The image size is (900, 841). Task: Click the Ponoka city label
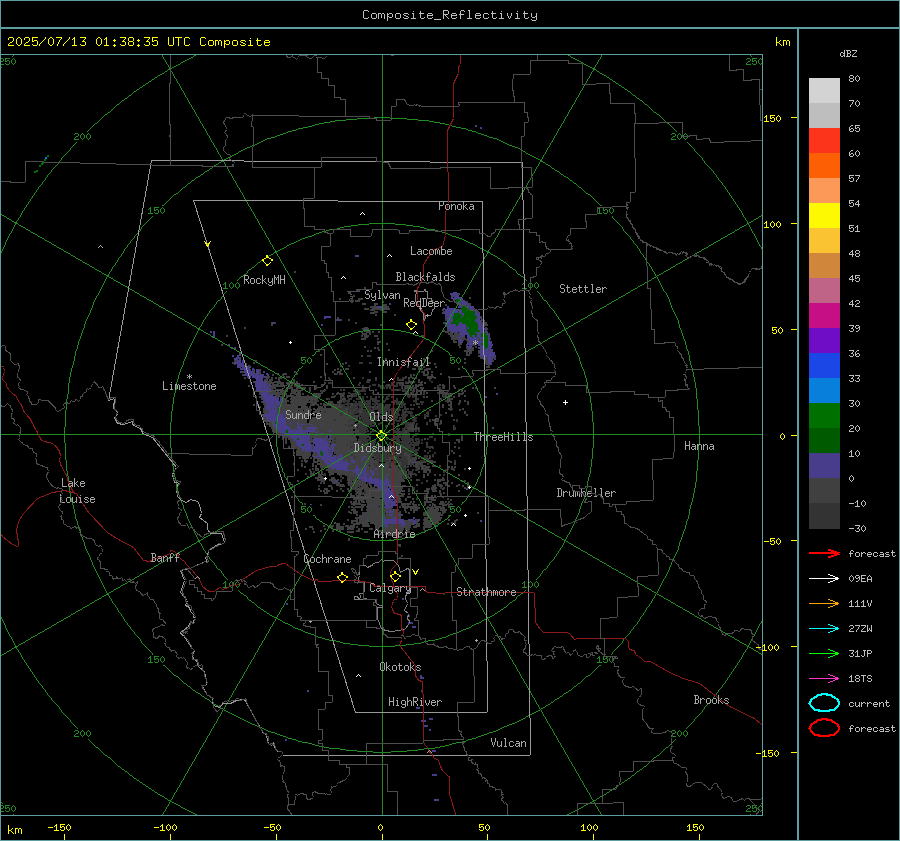point(456,206)
